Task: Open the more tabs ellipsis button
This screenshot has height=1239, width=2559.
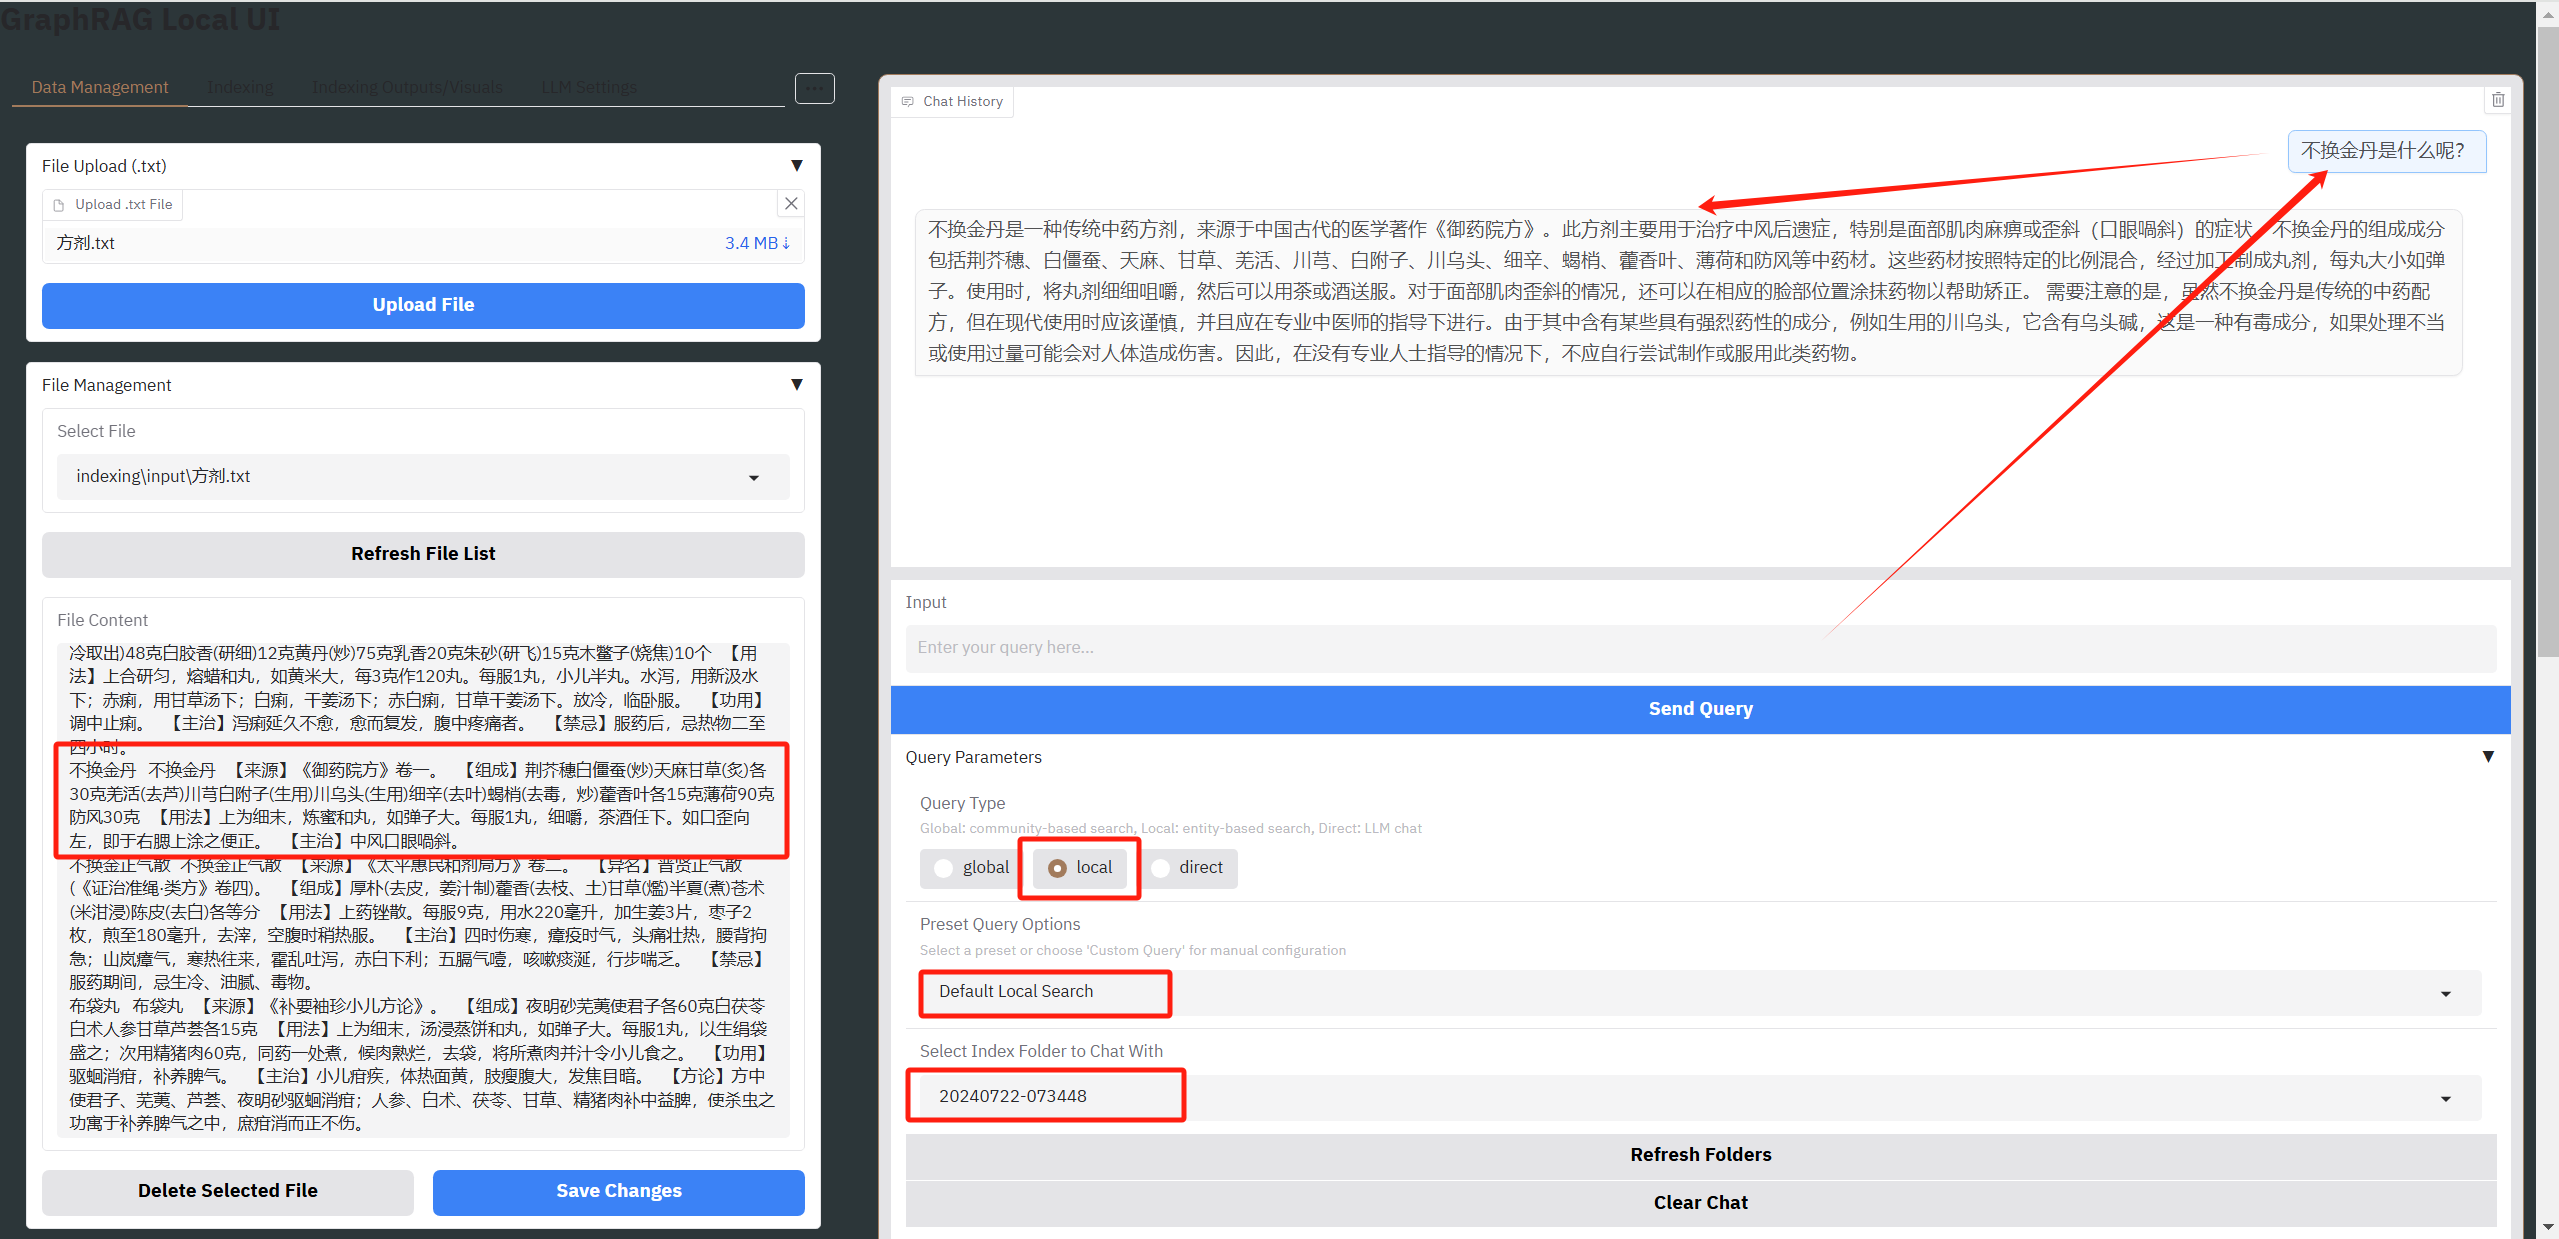Action: (814, 88)
